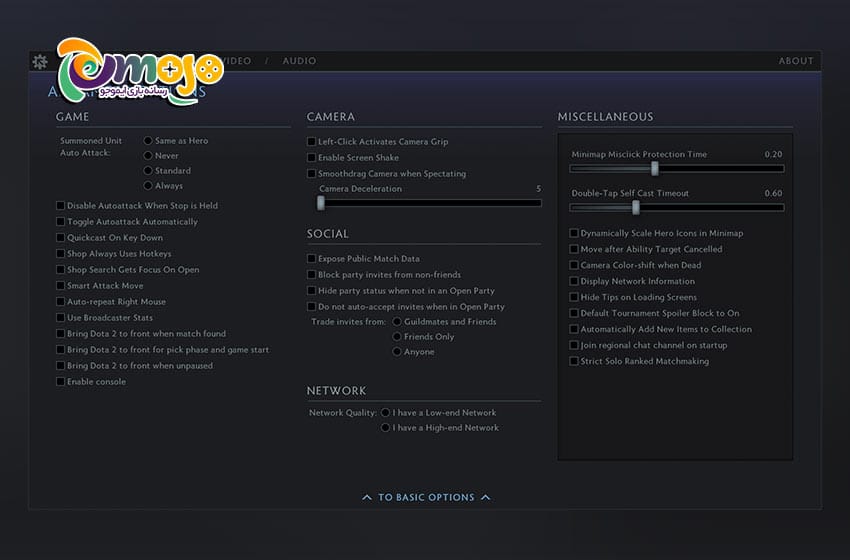Select Standard auto attack option
Screen dimensions: 850x560
(x=148, y=171)
